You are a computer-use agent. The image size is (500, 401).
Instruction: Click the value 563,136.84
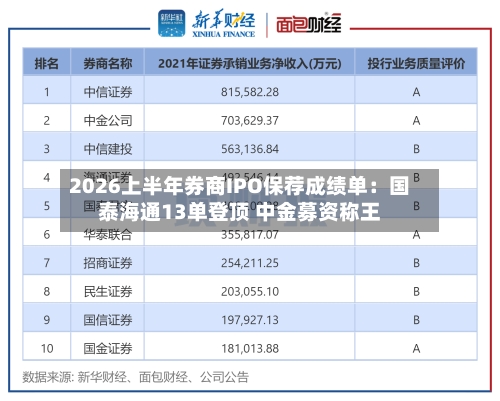(x=250, y=149)
